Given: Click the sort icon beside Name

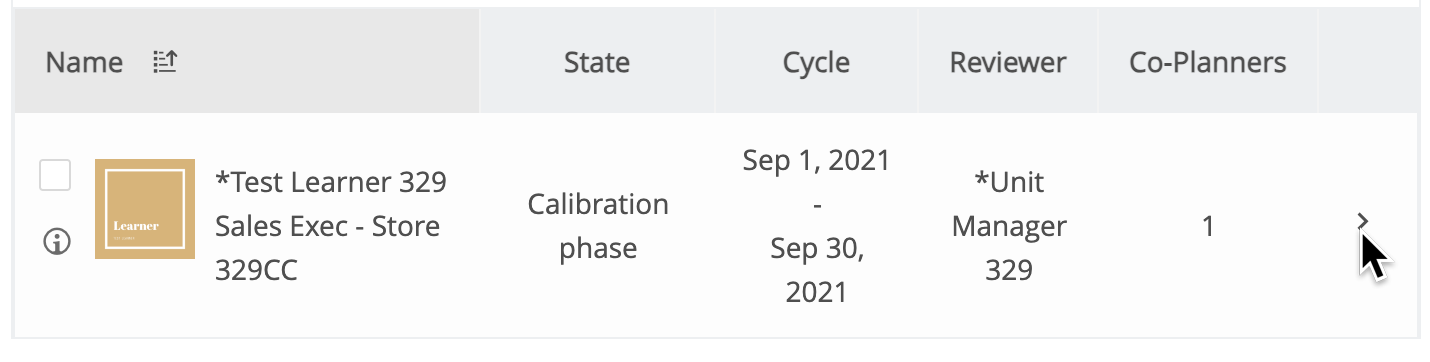Looking at the screenshot, I should click(x=165, y=63).
